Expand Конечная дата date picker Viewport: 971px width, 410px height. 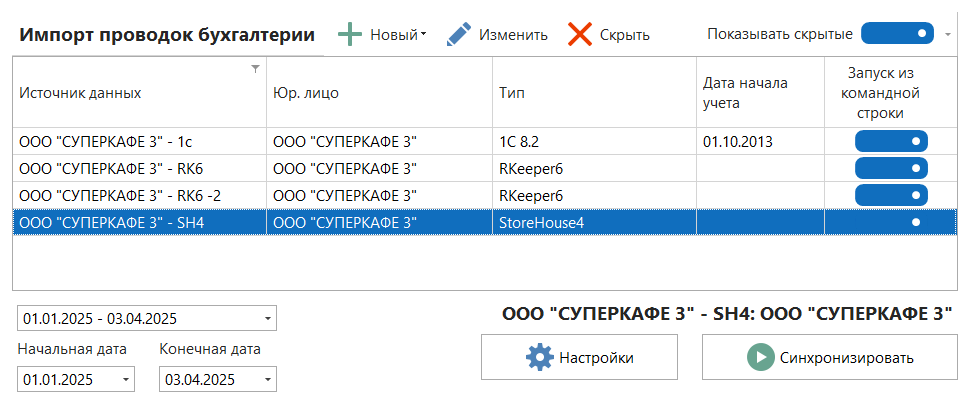(x=267, y=380)
